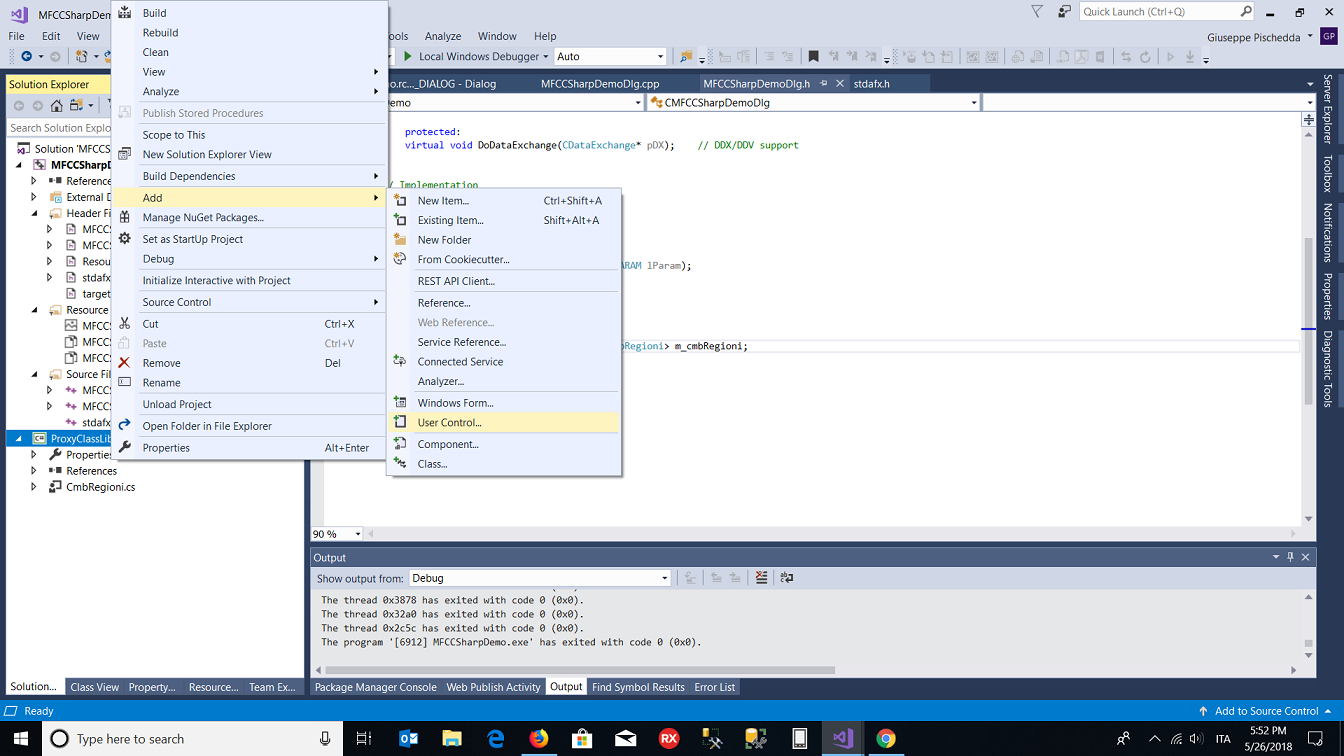Screen dimensions: 1344x756
Task: Toggle a bookmark with the bookmark icon
Action: 813,57
